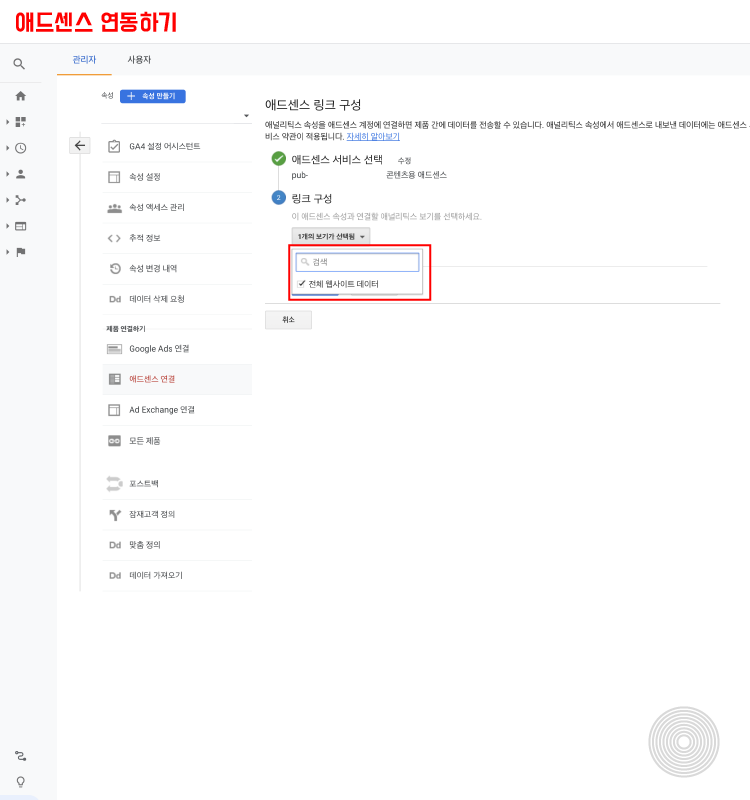Image resolution: width=750 pixels, height=800 pixels.
Task: Click the Dd icon beside 맞춤 정의
Action: point(115,545)
